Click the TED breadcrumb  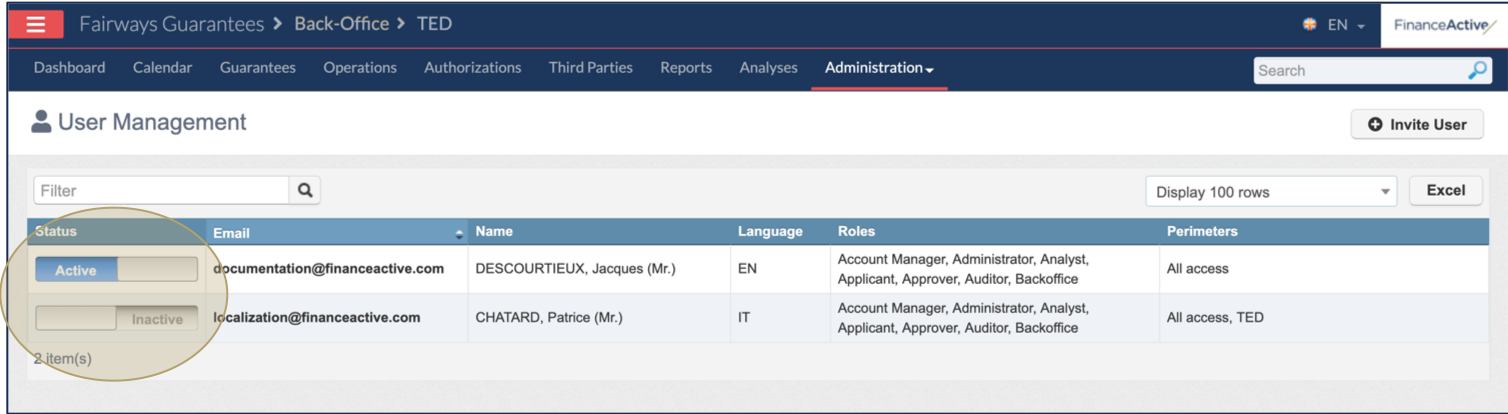(x=434, y=24)
